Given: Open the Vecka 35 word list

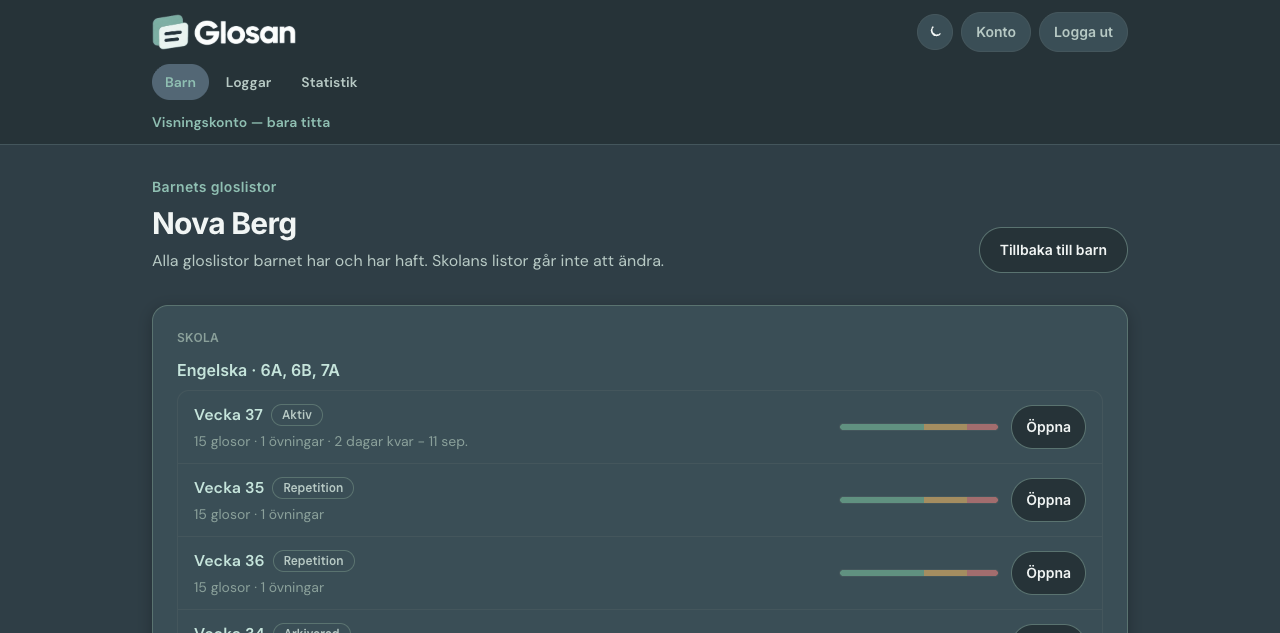Looking at the screenshot, I should coord(1048,500).
